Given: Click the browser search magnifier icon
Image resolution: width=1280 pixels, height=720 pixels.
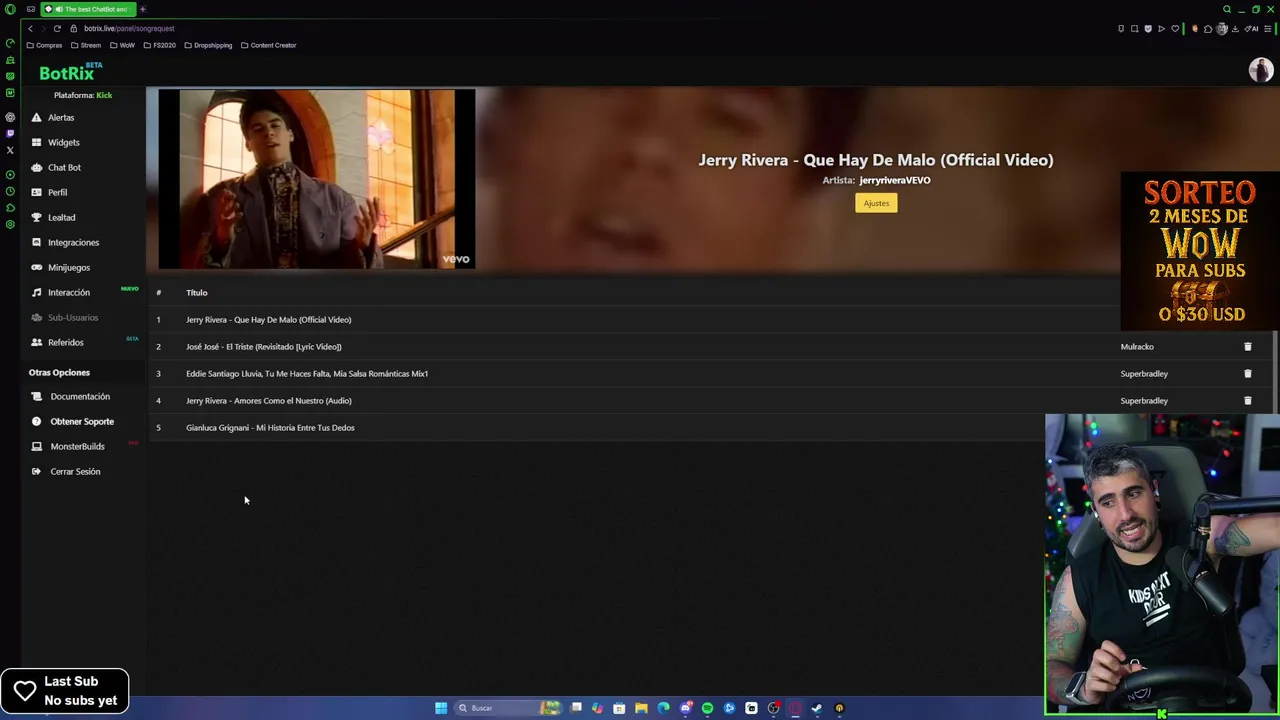Looking at the screenshot, I should pyautogui.click(x=1227, y=9).
